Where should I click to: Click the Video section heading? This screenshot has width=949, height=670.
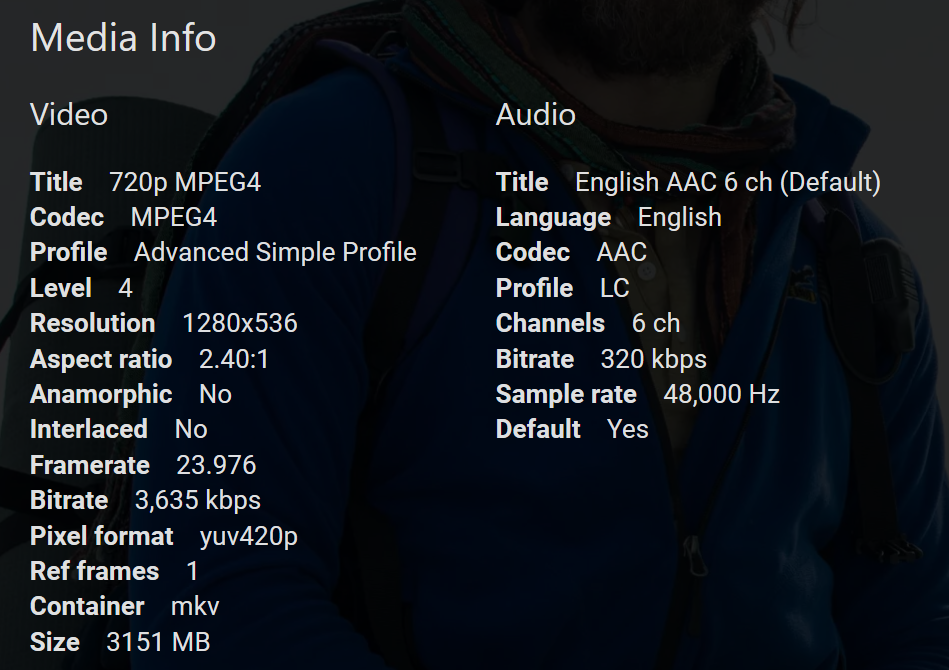click(69, 115)
